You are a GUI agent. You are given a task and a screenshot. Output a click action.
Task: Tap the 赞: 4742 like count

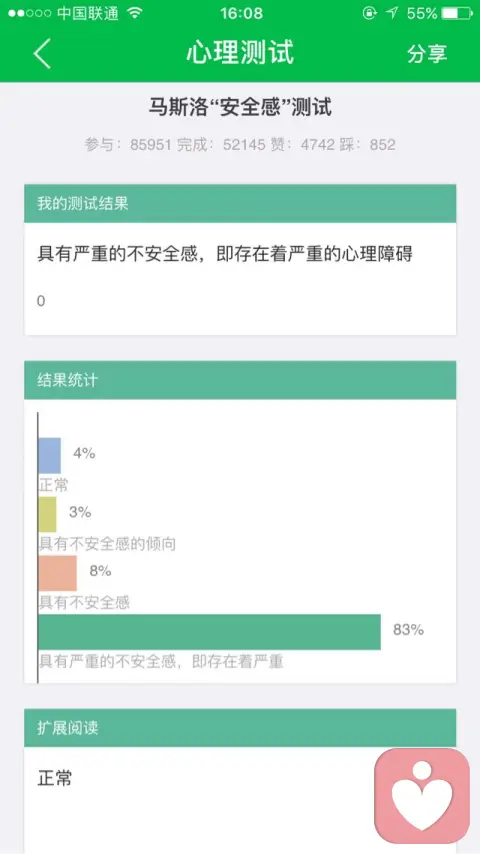[302, 145]
